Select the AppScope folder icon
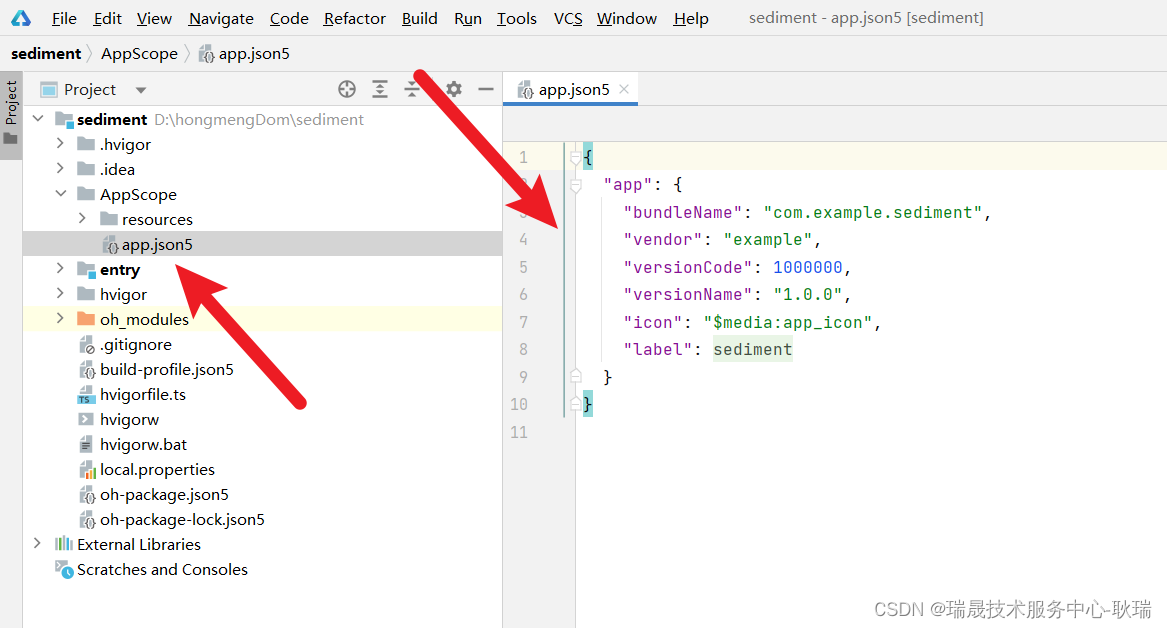Screen dimensions: 1167x628 pyautogui.click(x=86, y=194)
